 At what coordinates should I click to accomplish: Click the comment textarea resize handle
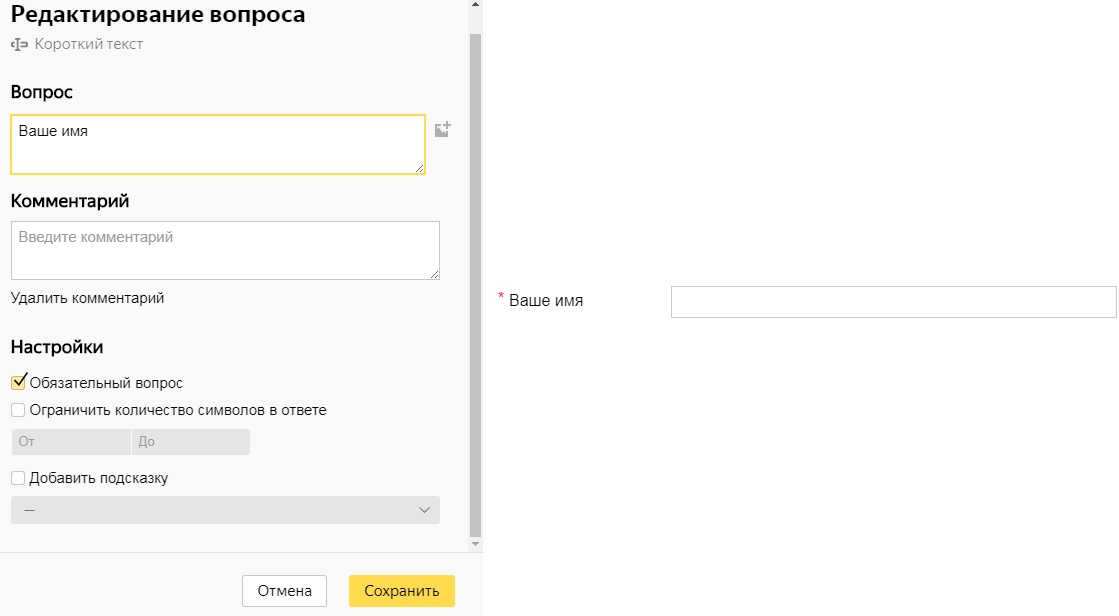click(x=433, y=273)
